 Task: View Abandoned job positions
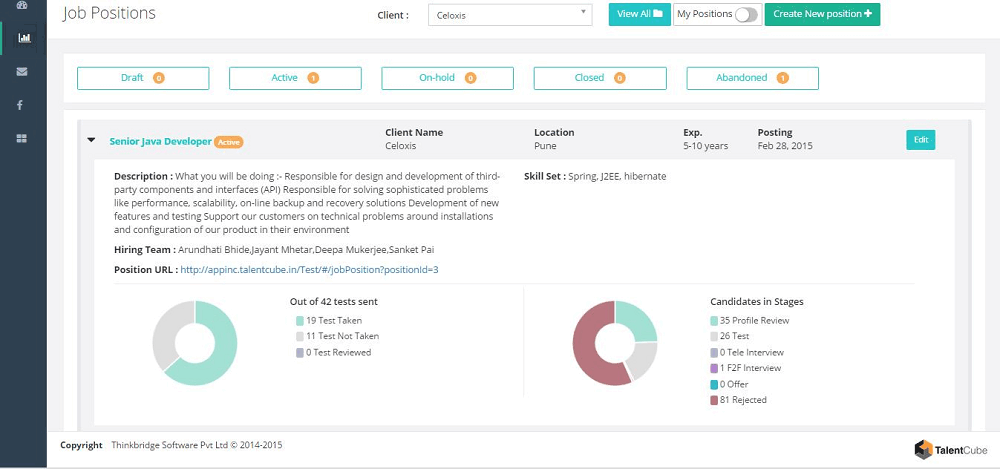coord(752,78)
